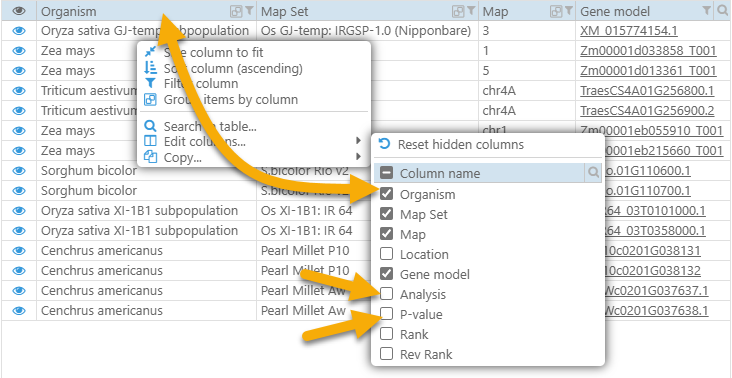
Task: Click group icon in Map column header
Action: coord(556,11)
